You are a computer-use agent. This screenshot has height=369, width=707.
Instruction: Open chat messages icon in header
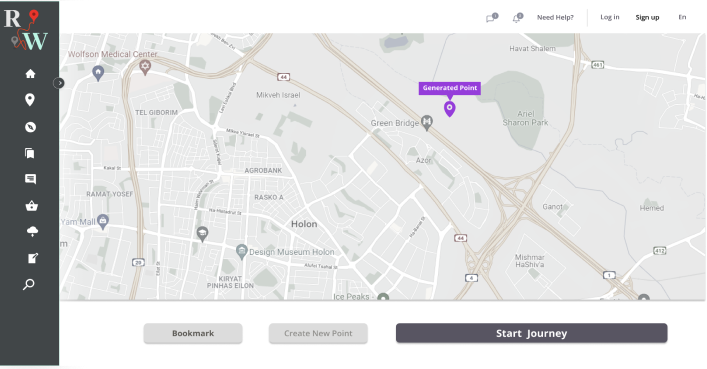pyautogui.click(x=491, y=18)
